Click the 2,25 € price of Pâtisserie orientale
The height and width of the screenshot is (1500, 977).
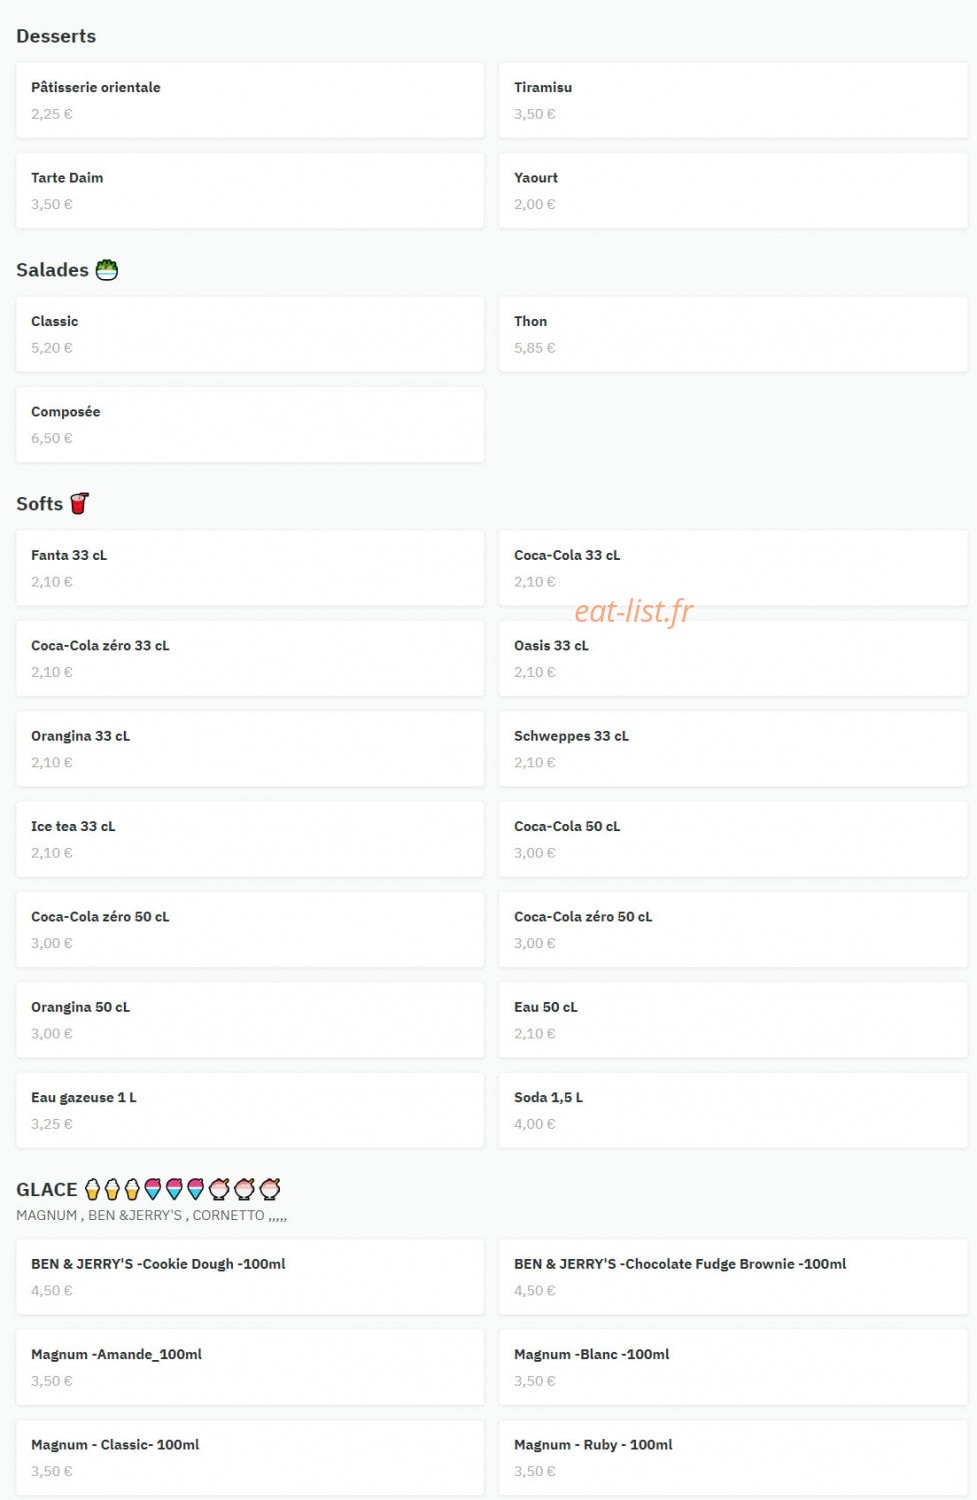pyautogui.click(x=52, y=114)
